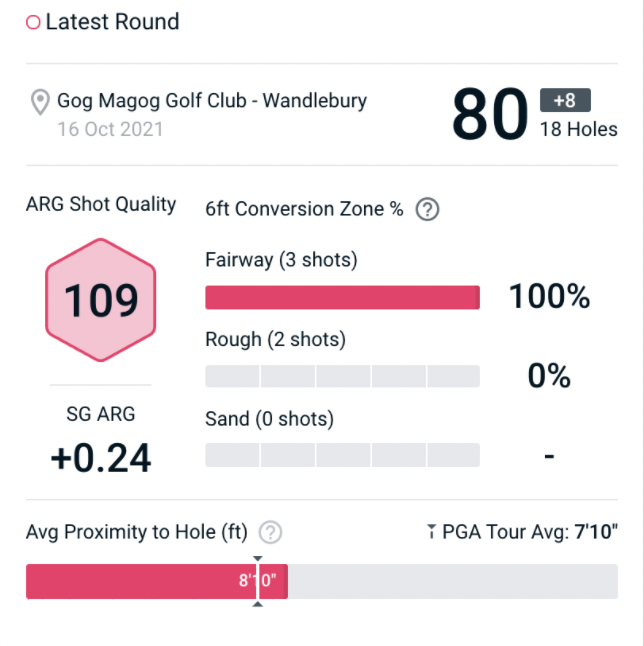
Task: Click the proximity bar's 8'10" marker
Action: 258,581
